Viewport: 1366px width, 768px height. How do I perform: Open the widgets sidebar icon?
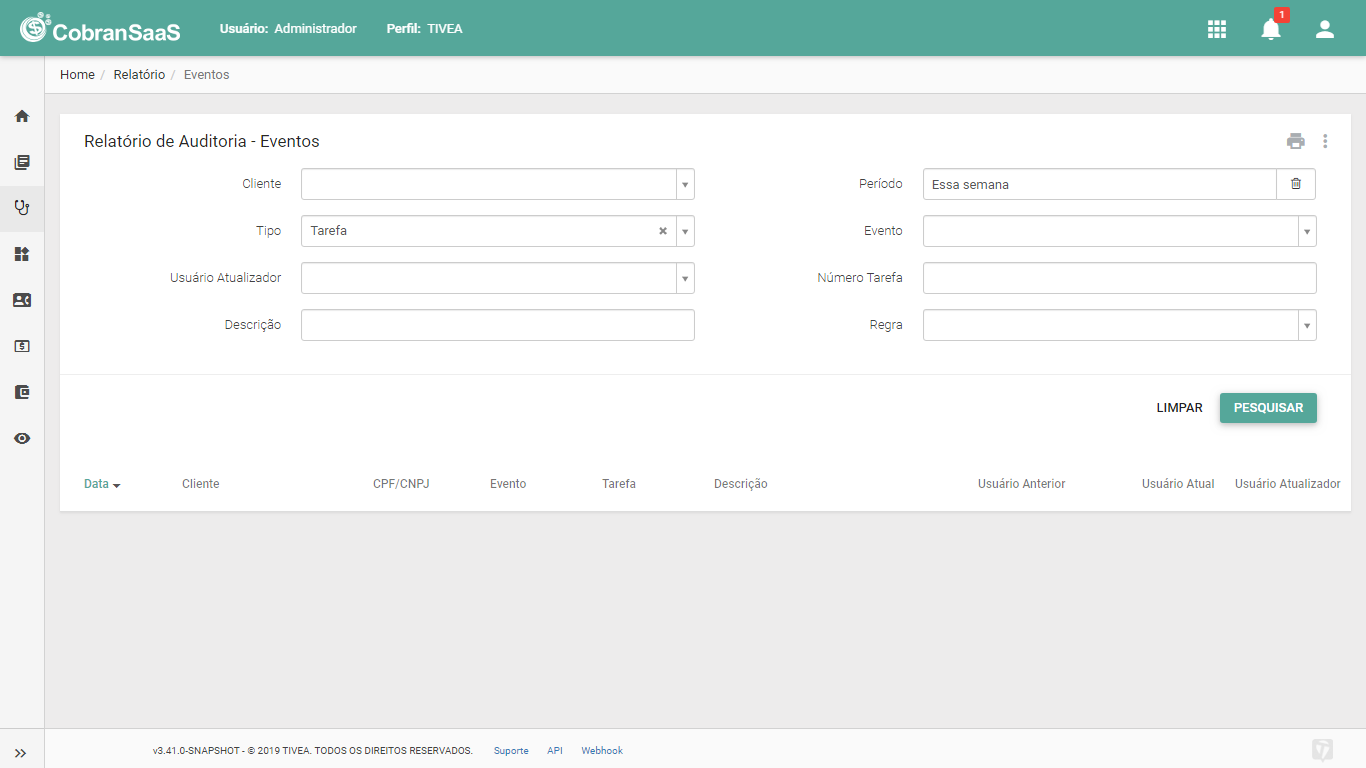(22, 254)
